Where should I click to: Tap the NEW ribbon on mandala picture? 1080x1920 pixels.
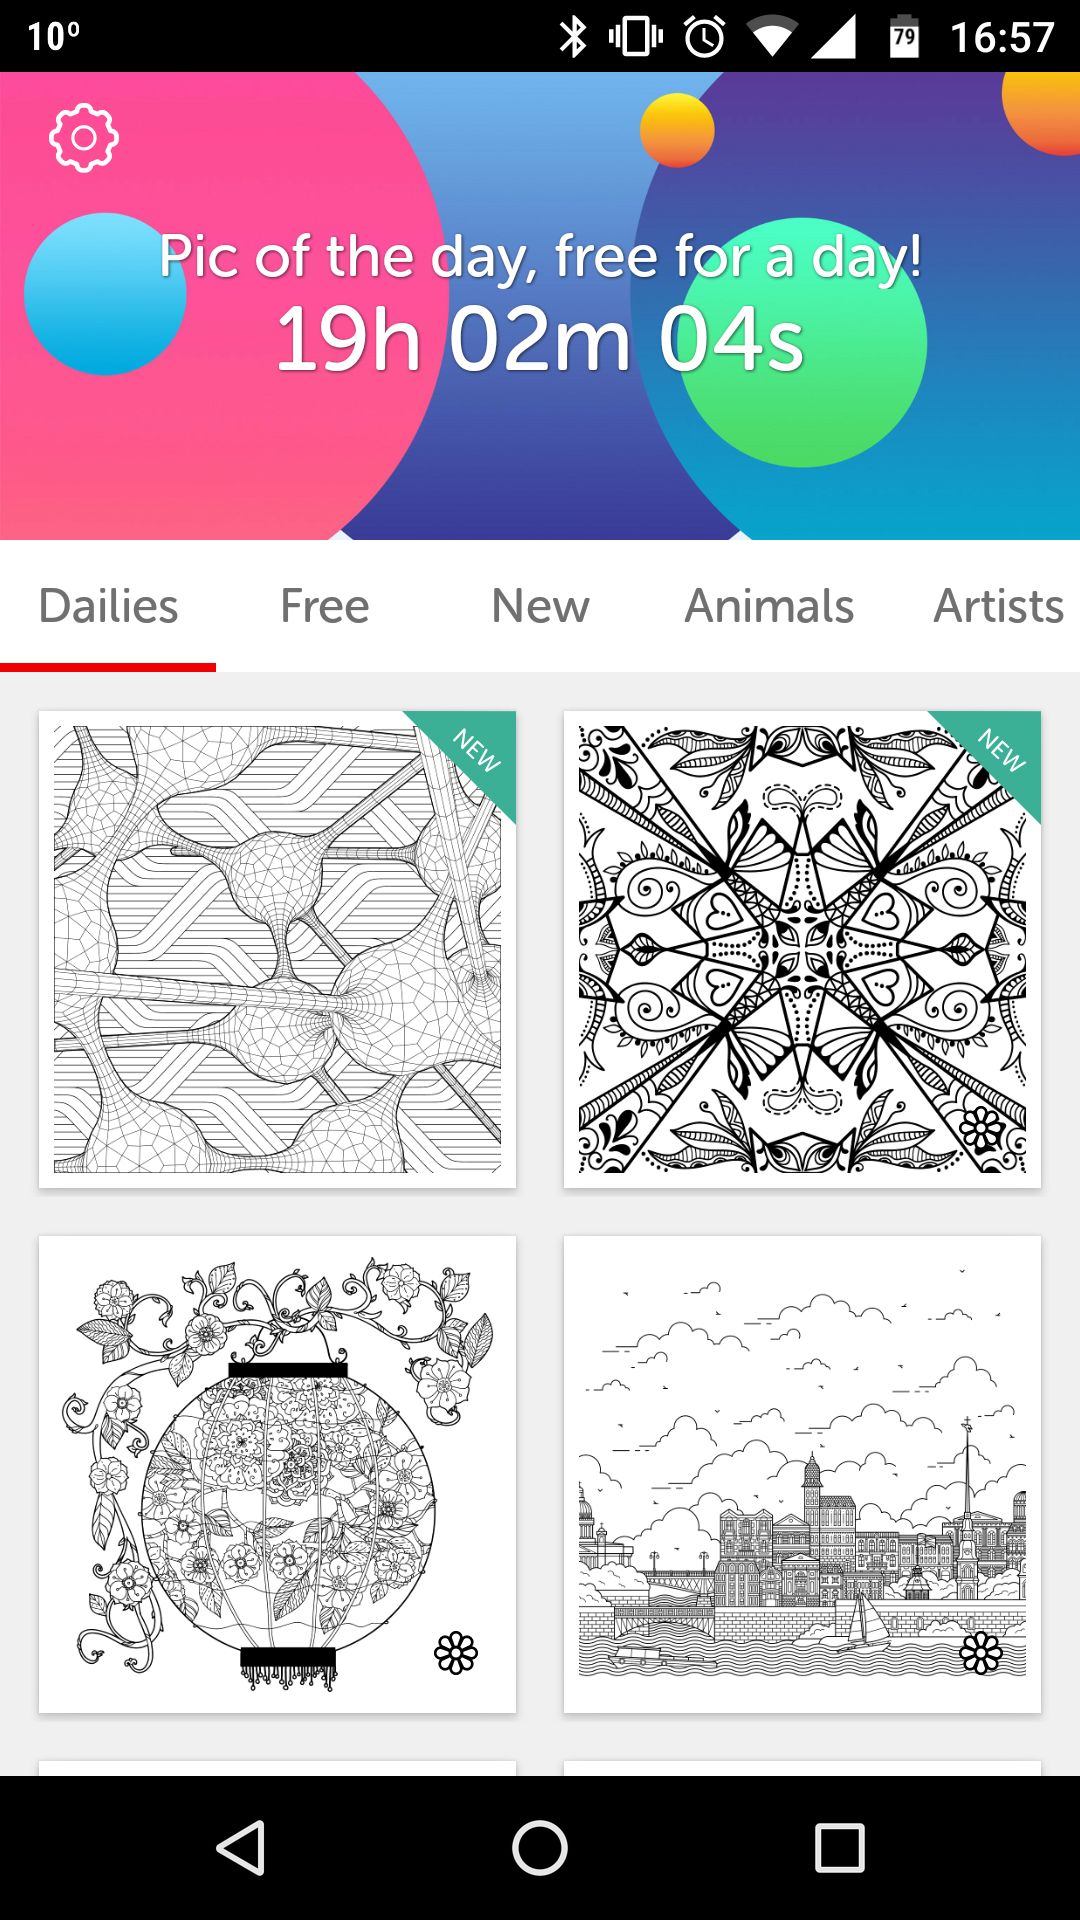point(999,752)
